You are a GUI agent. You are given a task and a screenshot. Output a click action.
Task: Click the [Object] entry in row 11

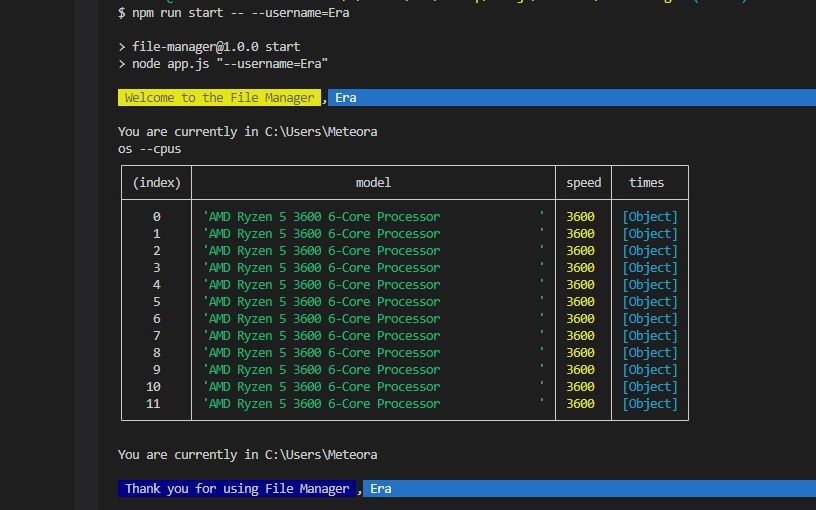(x=650, y=404)
